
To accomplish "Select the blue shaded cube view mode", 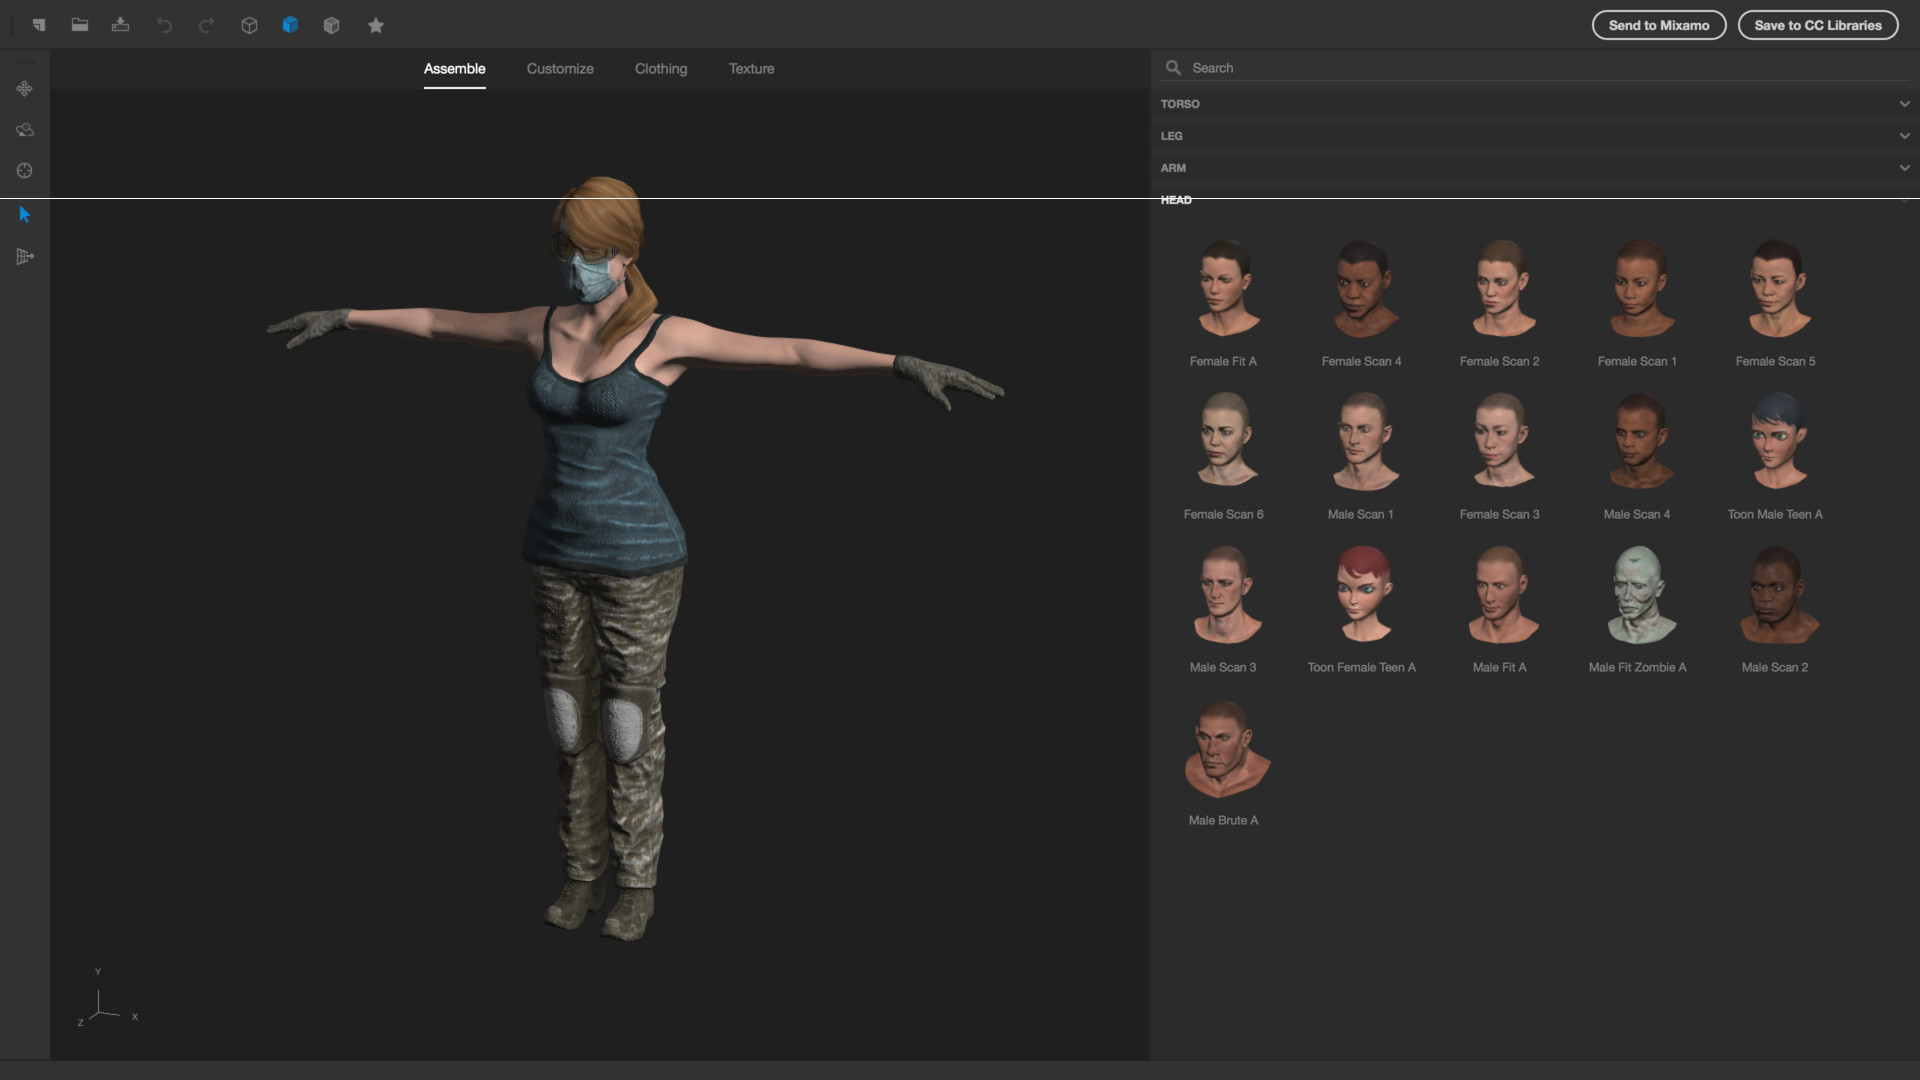I will [290, 25].
